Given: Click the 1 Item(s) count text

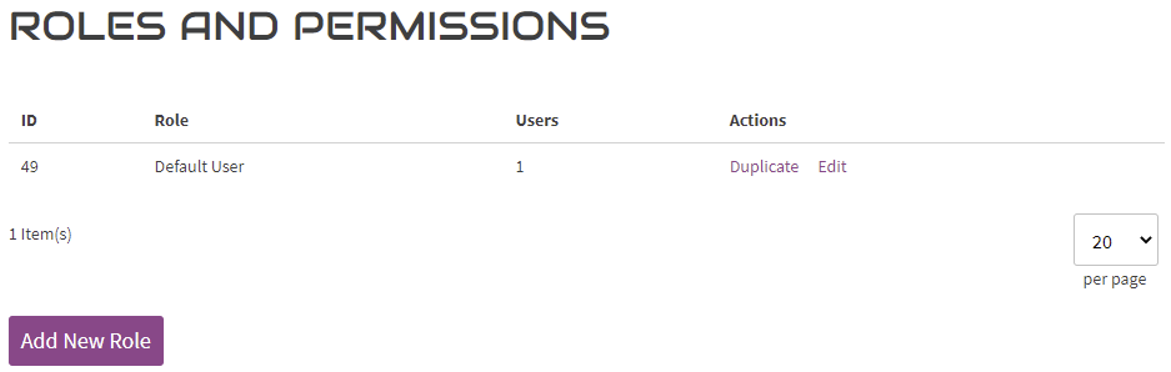Looking at the screenshot, I should pos(40,234).
